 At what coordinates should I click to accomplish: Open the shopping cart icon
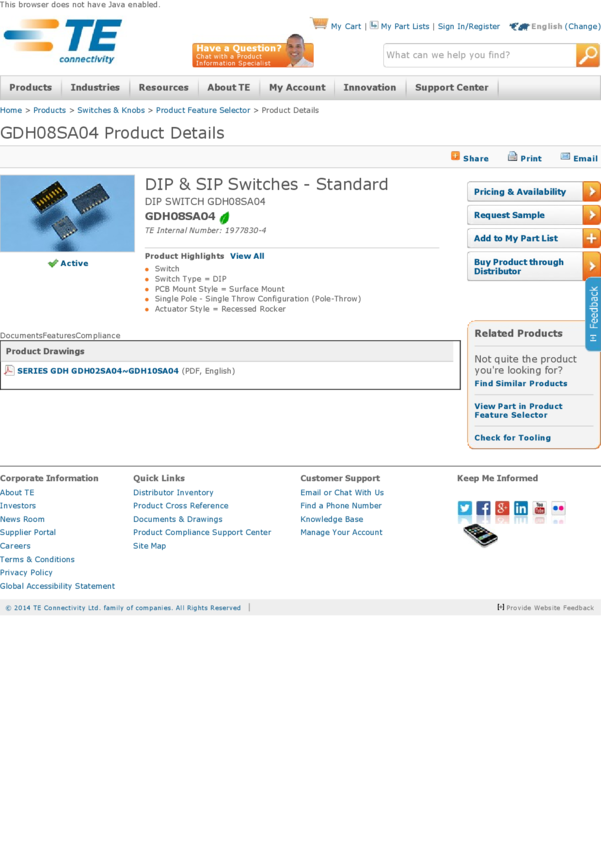(319, 23)
